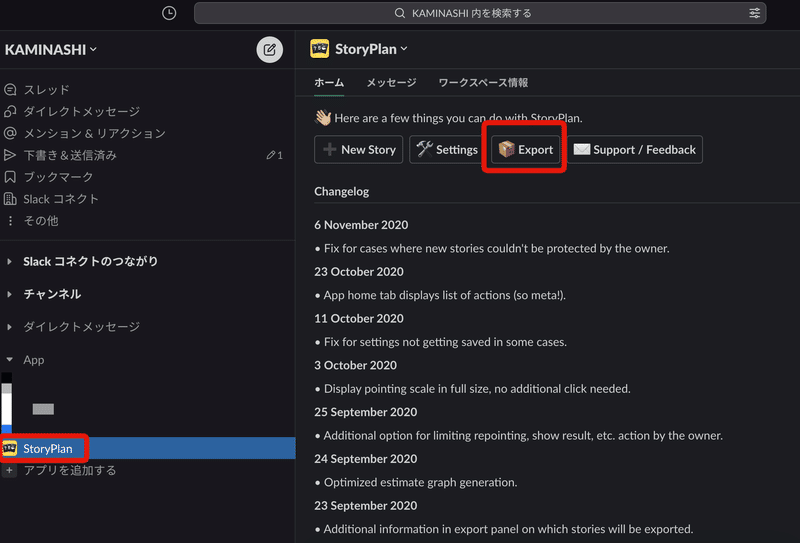Click the Changelog heading
Image resolution: width=800 pixels, height=543 pixels.
pyautogui.click(x=342, y=191)
